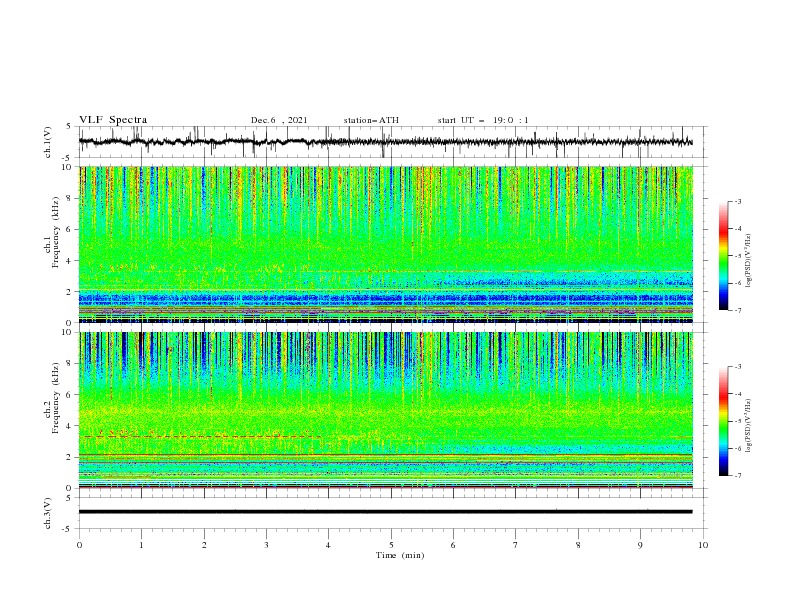Viewport: 792px width, 612px height.
Task: Click the '2' tick on Time axis
Action: click(x=204, y=545)
